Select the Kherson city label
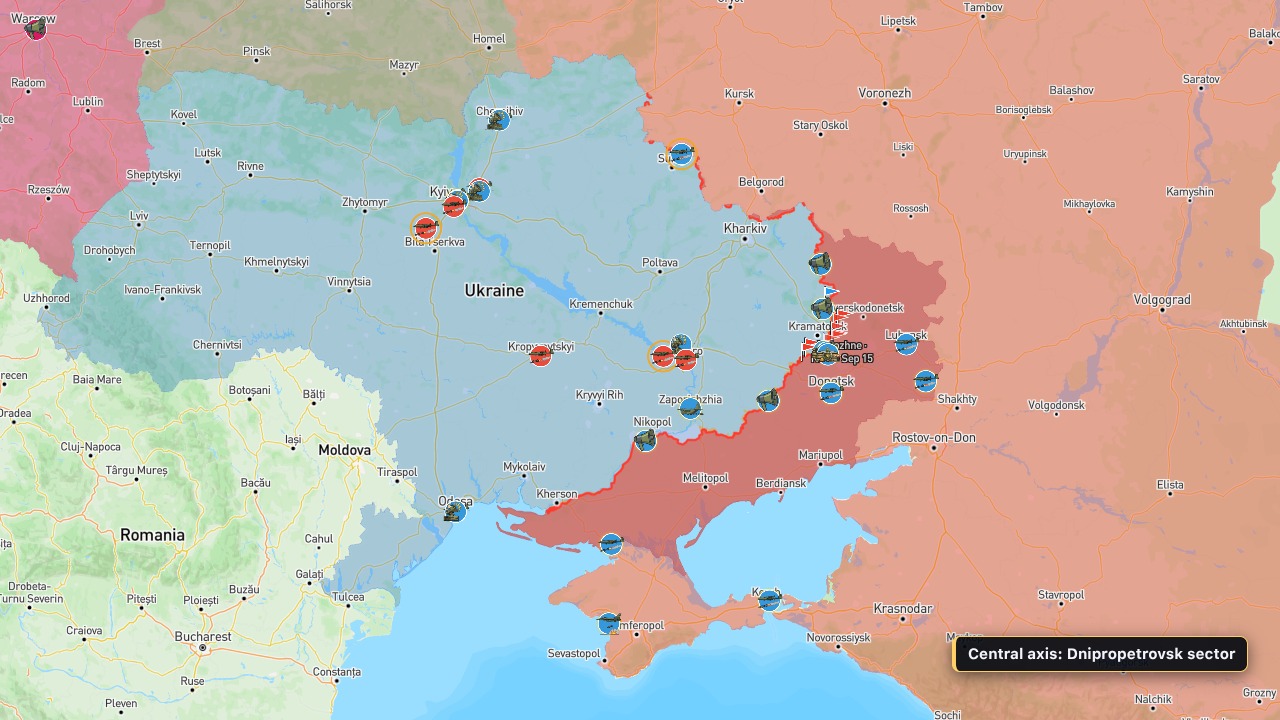The height and width of the screenshot is (720, 1280). (557, 494)
